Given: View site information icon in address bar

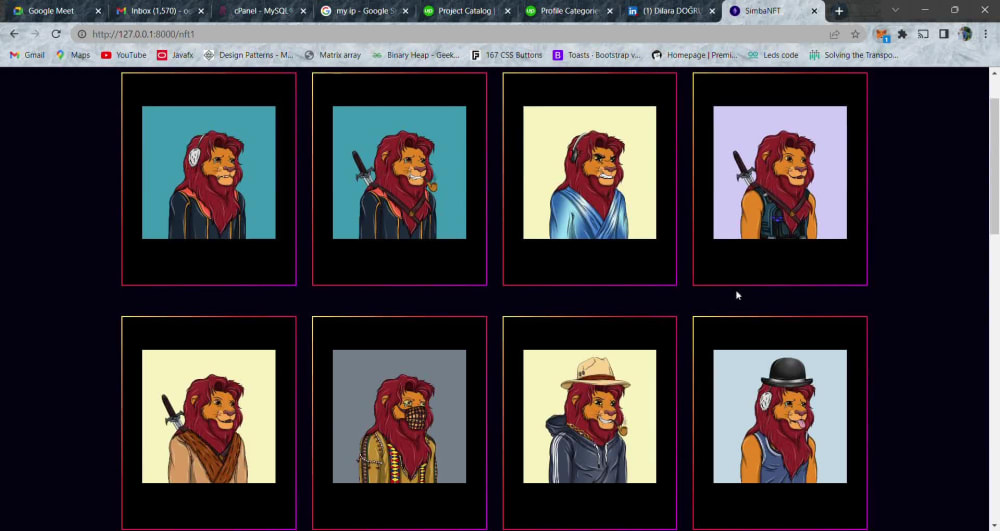Looking at the screenshot, I should (x=82, y=34).
